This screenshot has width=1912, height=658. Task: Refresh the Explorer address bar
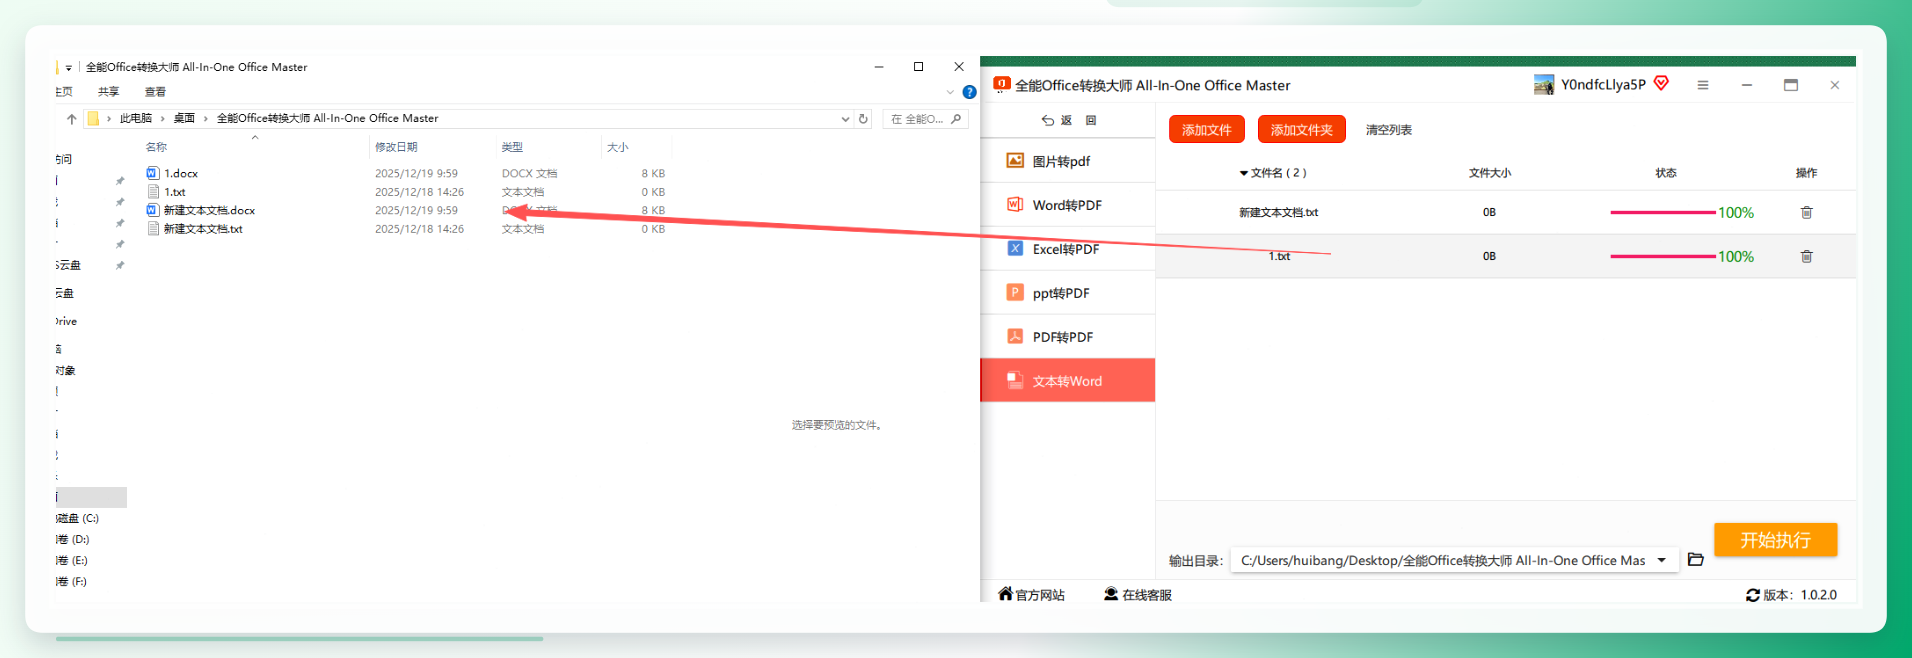click(x=863, y=118)
